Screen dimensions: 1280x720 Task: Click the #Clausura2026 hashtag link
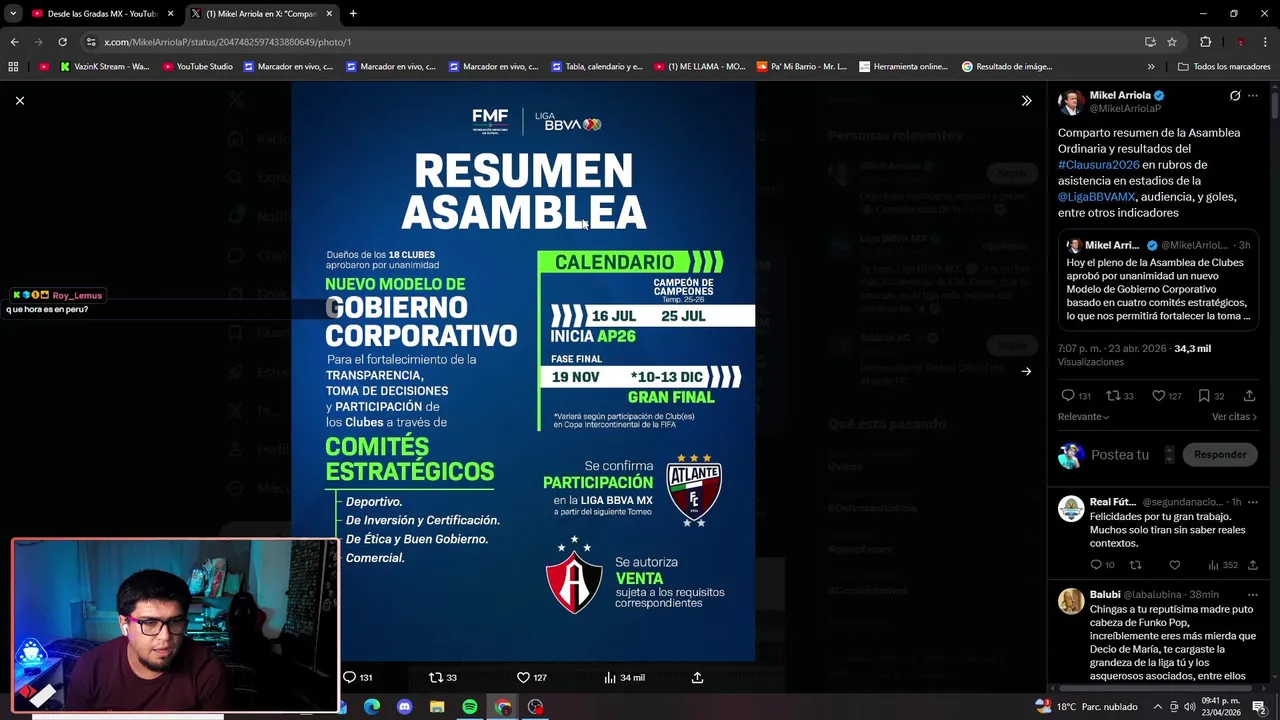point(1099,165)
